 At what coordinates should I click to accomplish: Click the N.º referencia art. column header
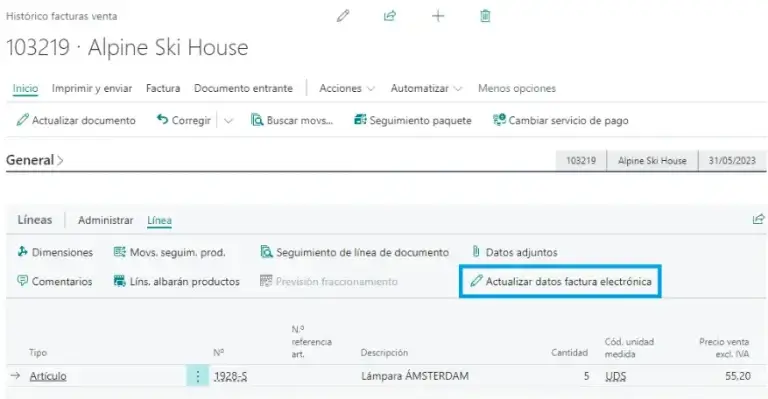click(x=312, y=342)
